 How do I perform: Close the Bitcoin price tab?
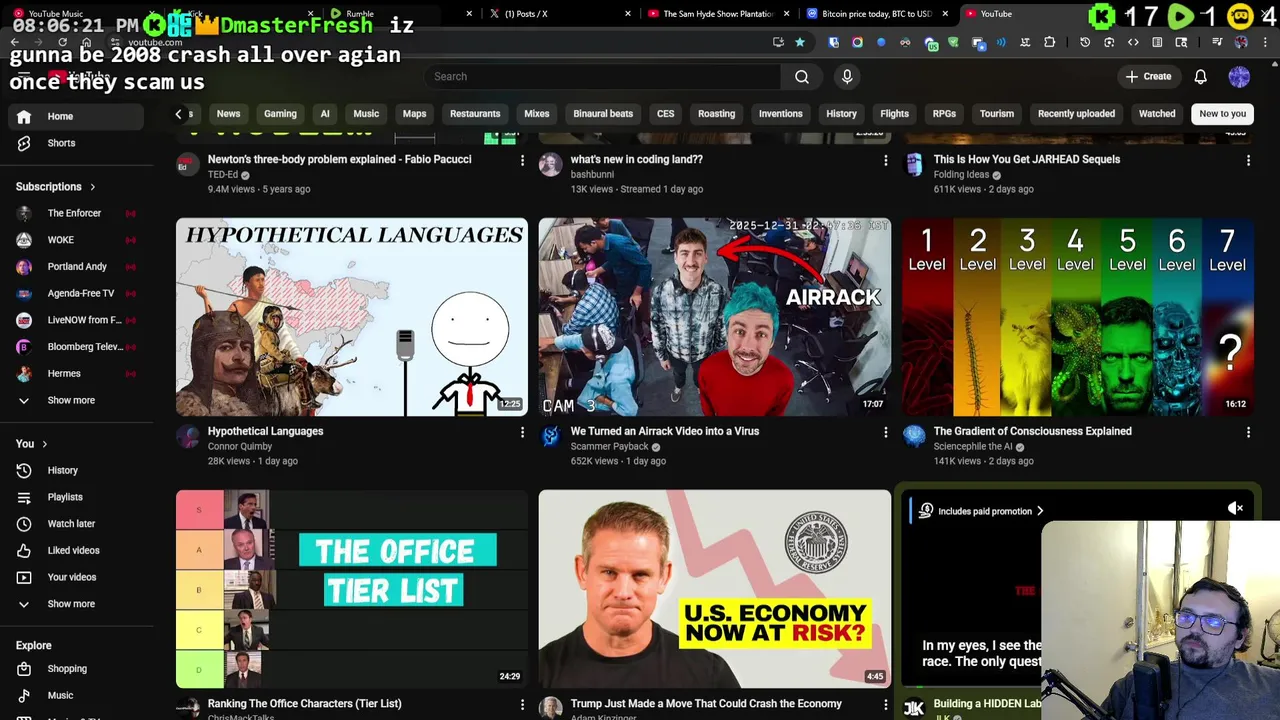[x=946, y=14]
